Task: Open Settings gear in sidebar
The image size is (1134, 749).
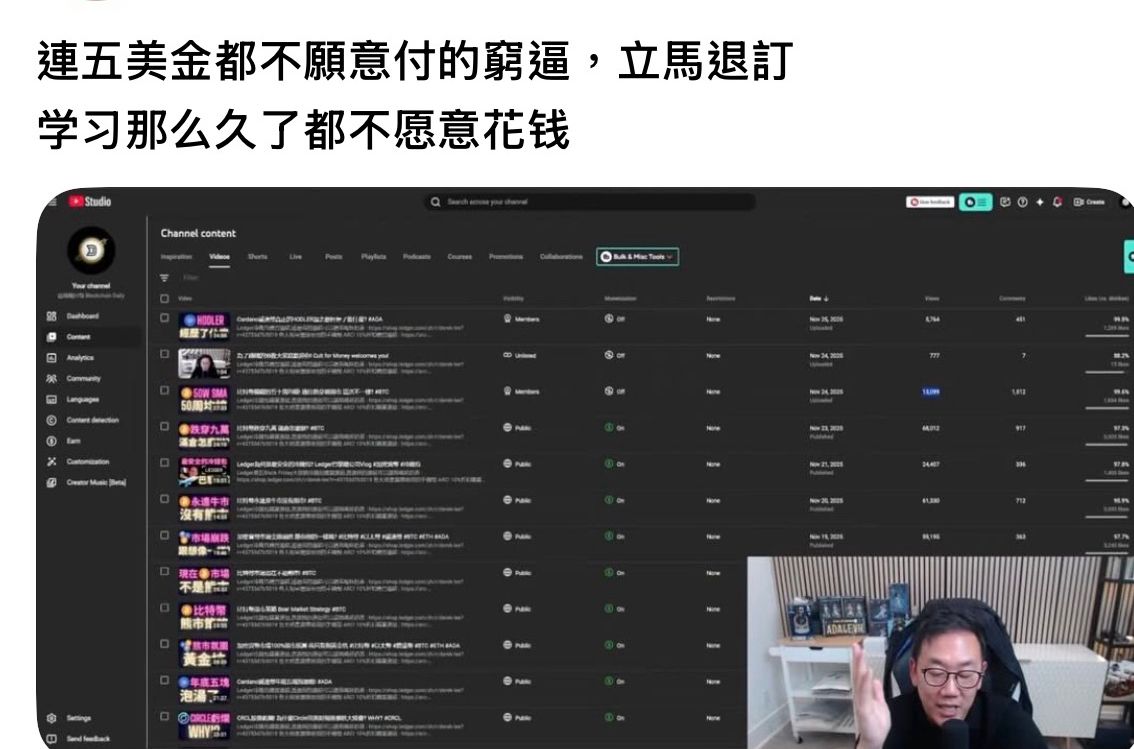Action: tap(51, 717)
